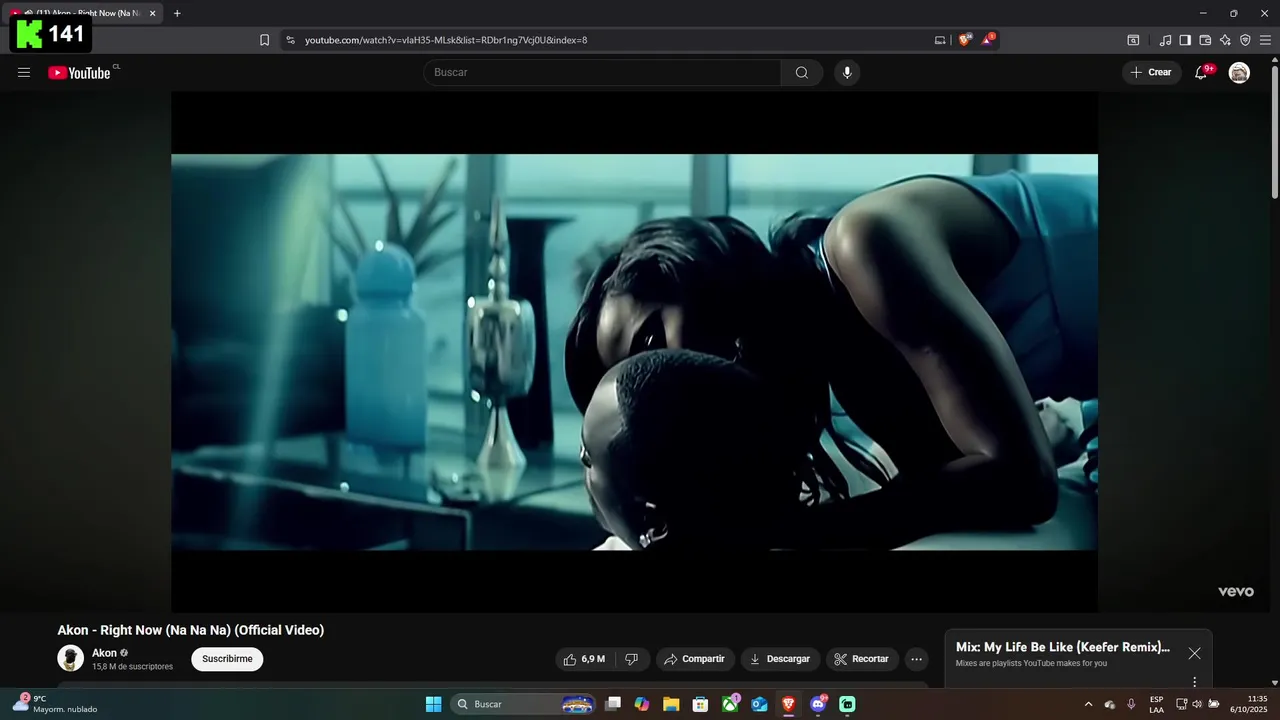Dislike the Akon video
1280x720 pixels.
pos(631,659)
